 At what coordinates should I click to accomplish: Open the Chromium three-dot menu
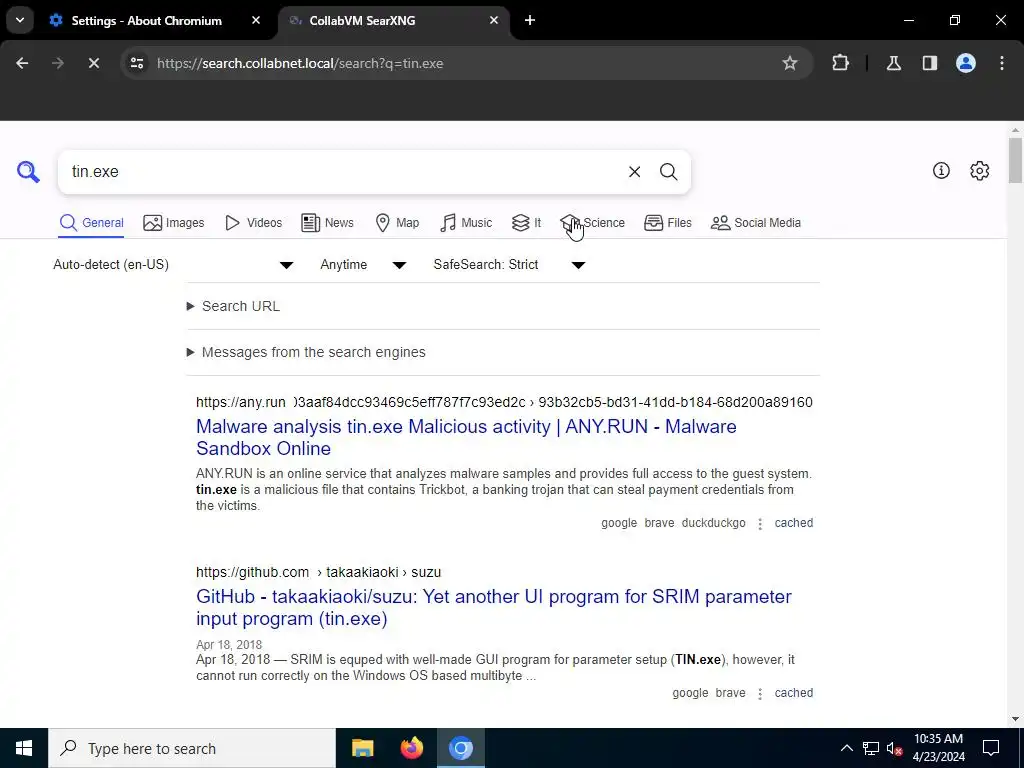point(1002,63)
